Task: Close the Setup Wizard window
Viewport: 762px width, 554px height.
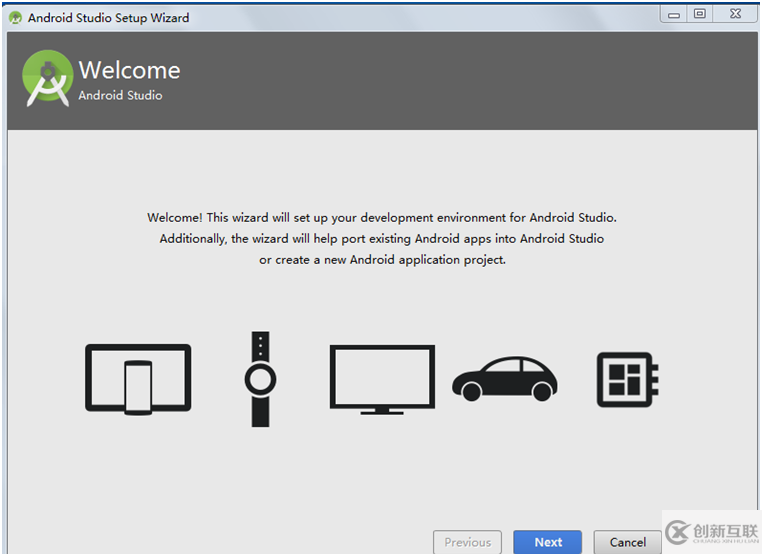Action: [x=735, y=14]
